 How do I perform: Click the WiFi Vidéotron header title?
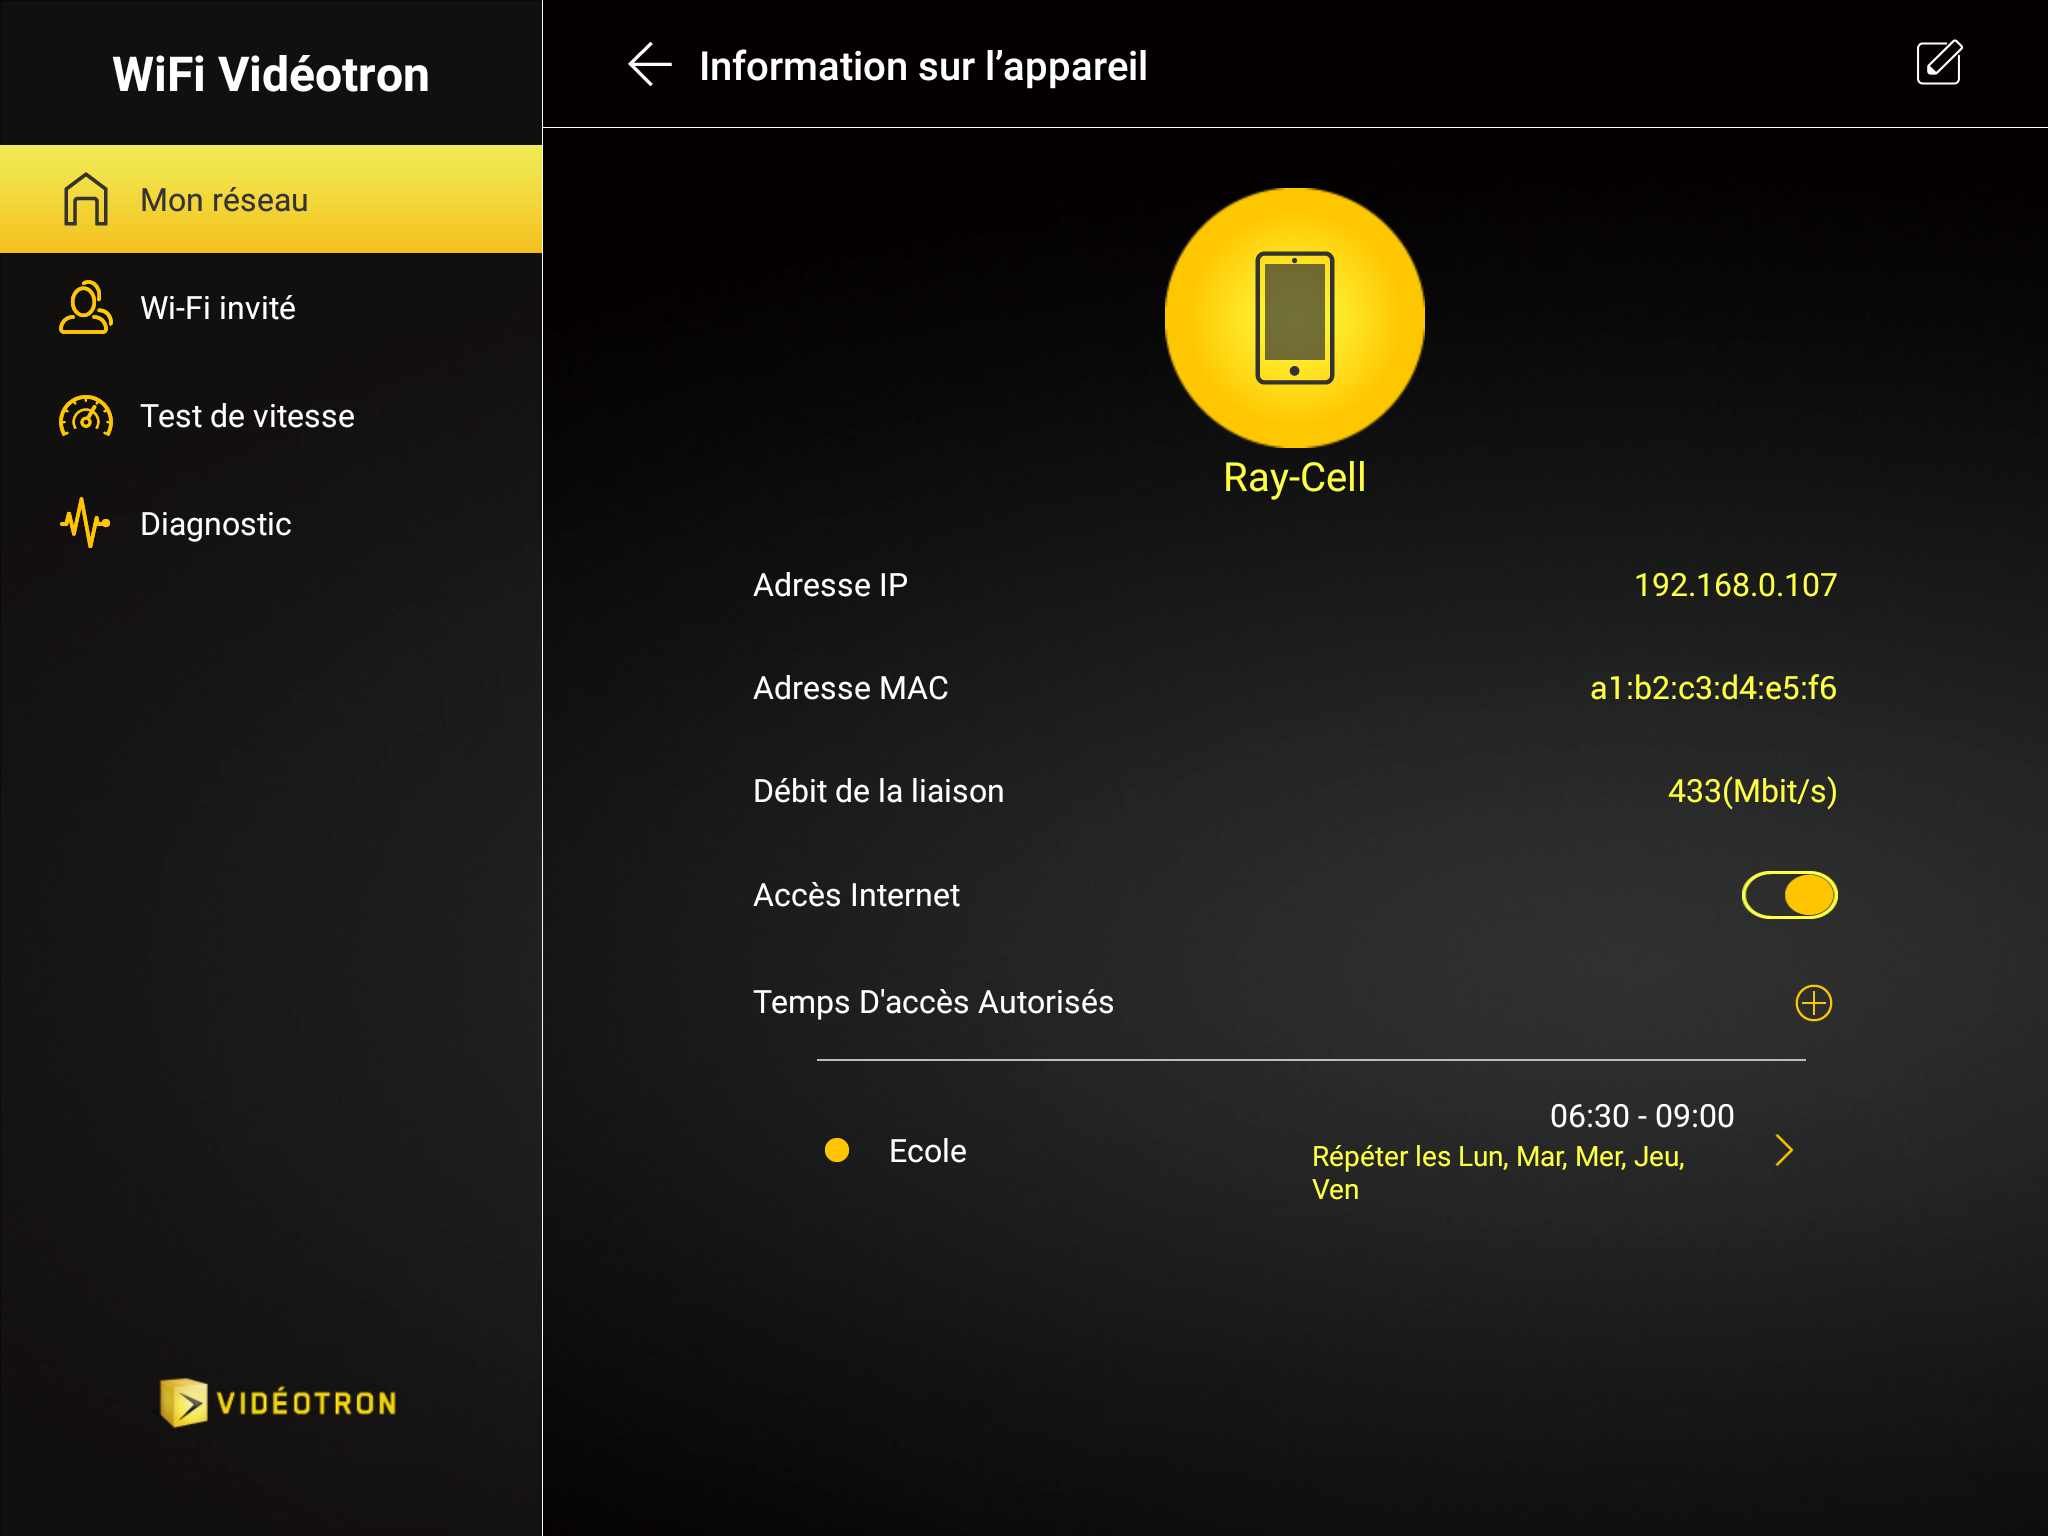271,74
